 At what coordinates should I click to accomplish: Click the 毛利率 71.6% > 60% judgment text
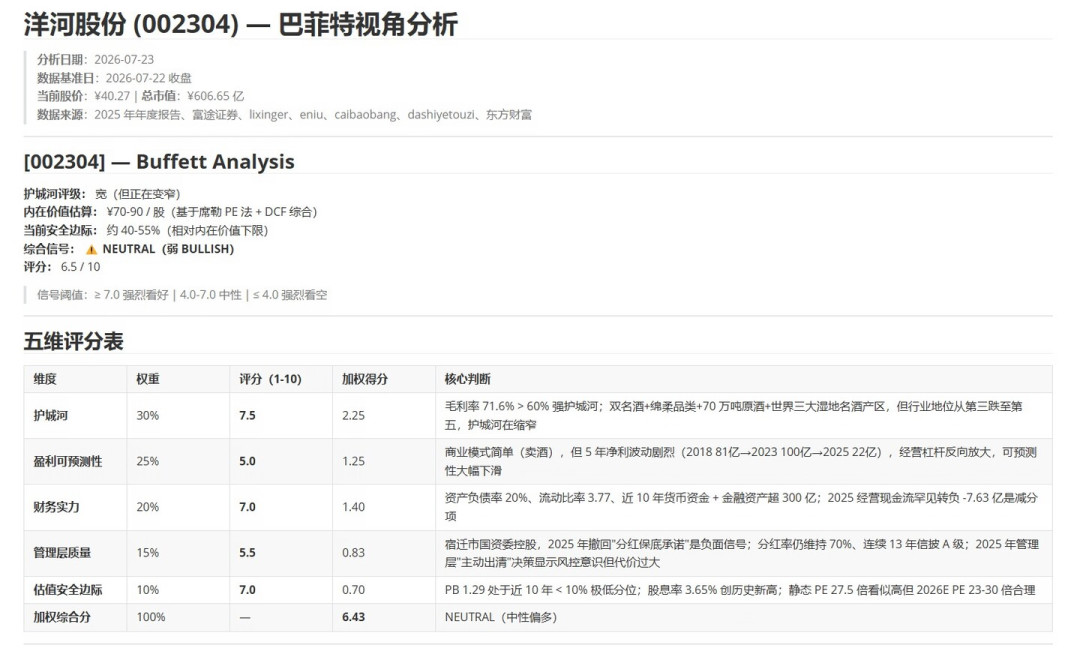[734, 416]
